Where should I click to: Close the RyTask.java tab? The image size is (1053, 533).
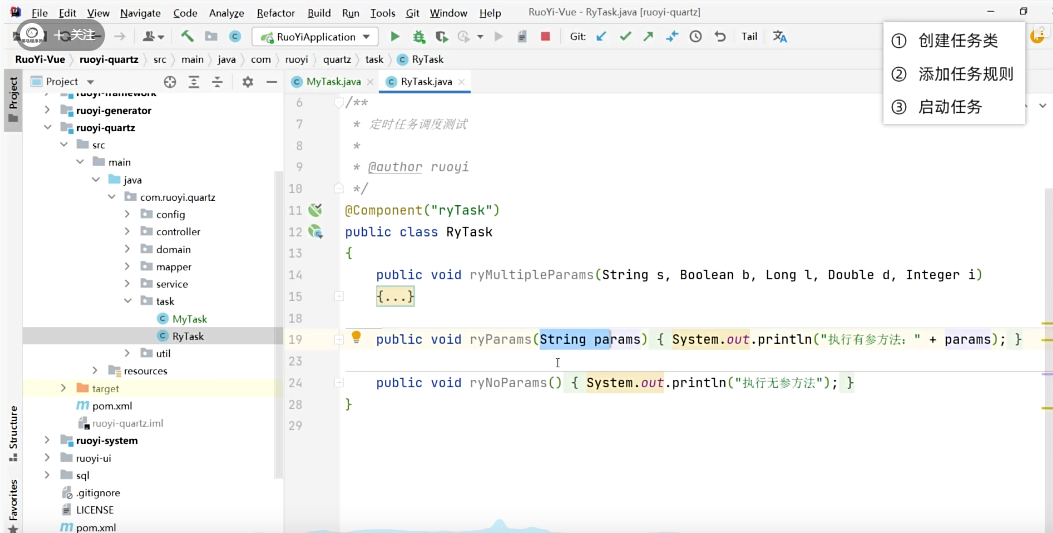(461, 82)
